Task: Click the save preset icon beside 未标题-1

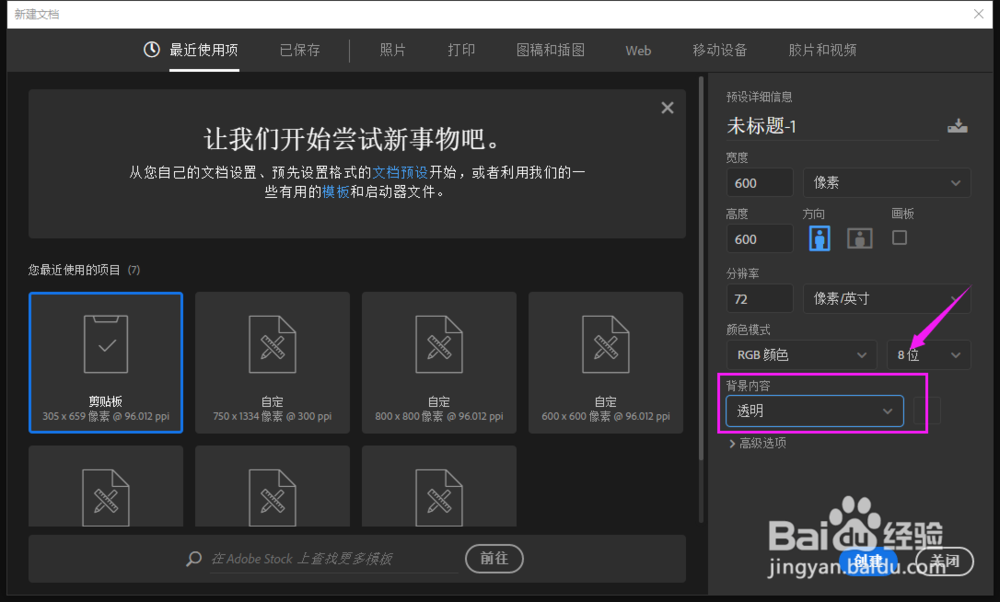Action: pos(958,127)
